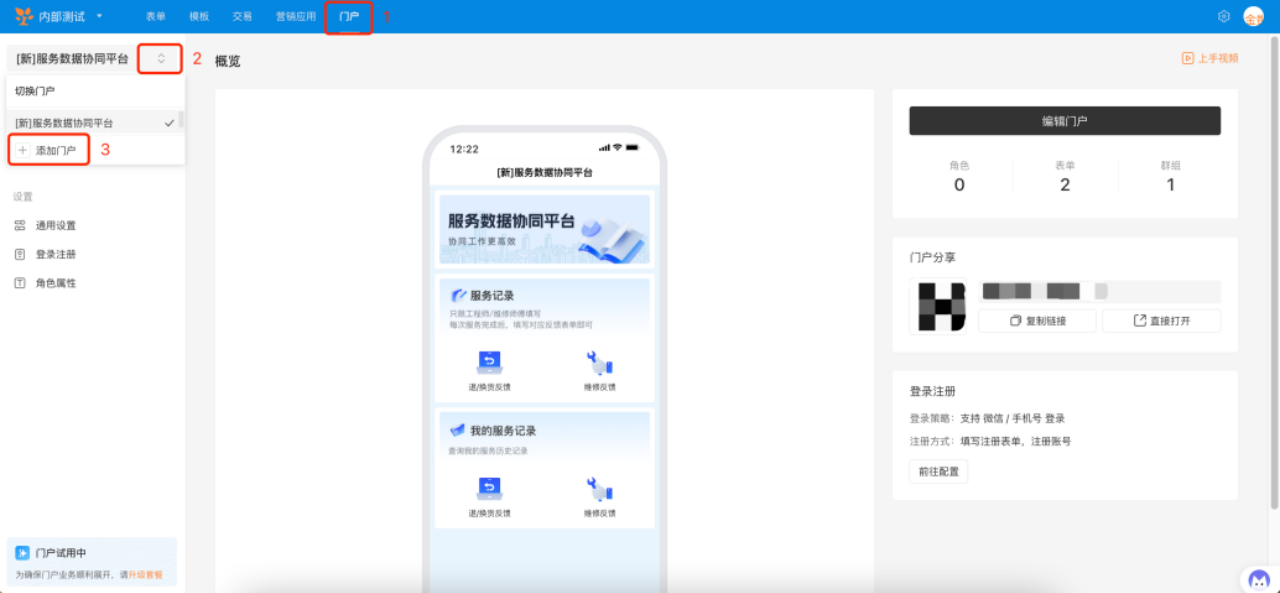Click the plus icon beside 添加门户
This screenshot has width=1280, height=593.
23,150
